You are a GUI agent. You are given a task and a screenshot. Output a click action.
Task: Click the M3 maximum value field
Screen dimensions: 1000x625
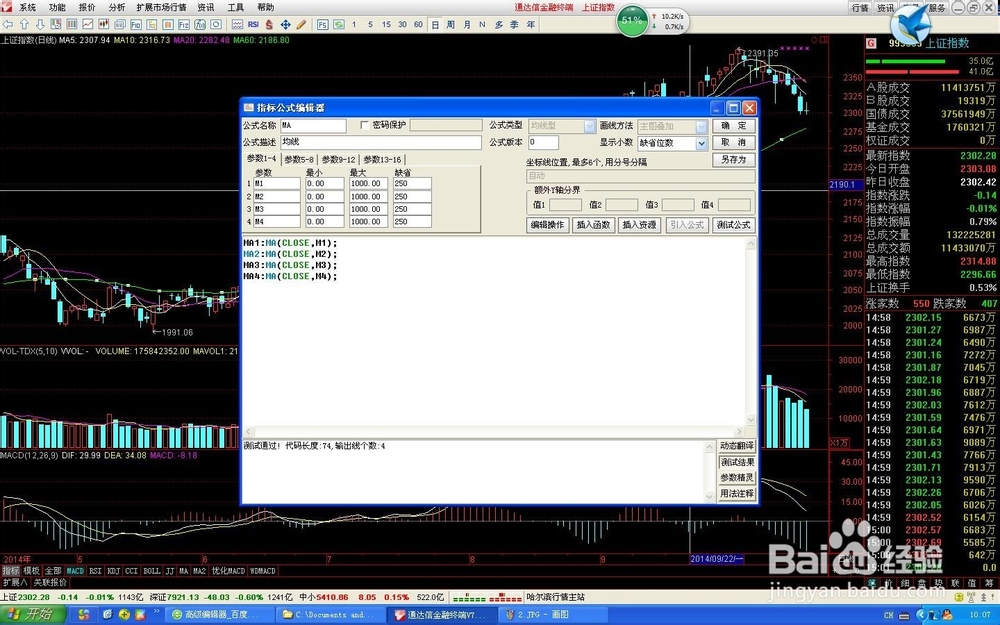pyautogui.click(x=368, y=209)
